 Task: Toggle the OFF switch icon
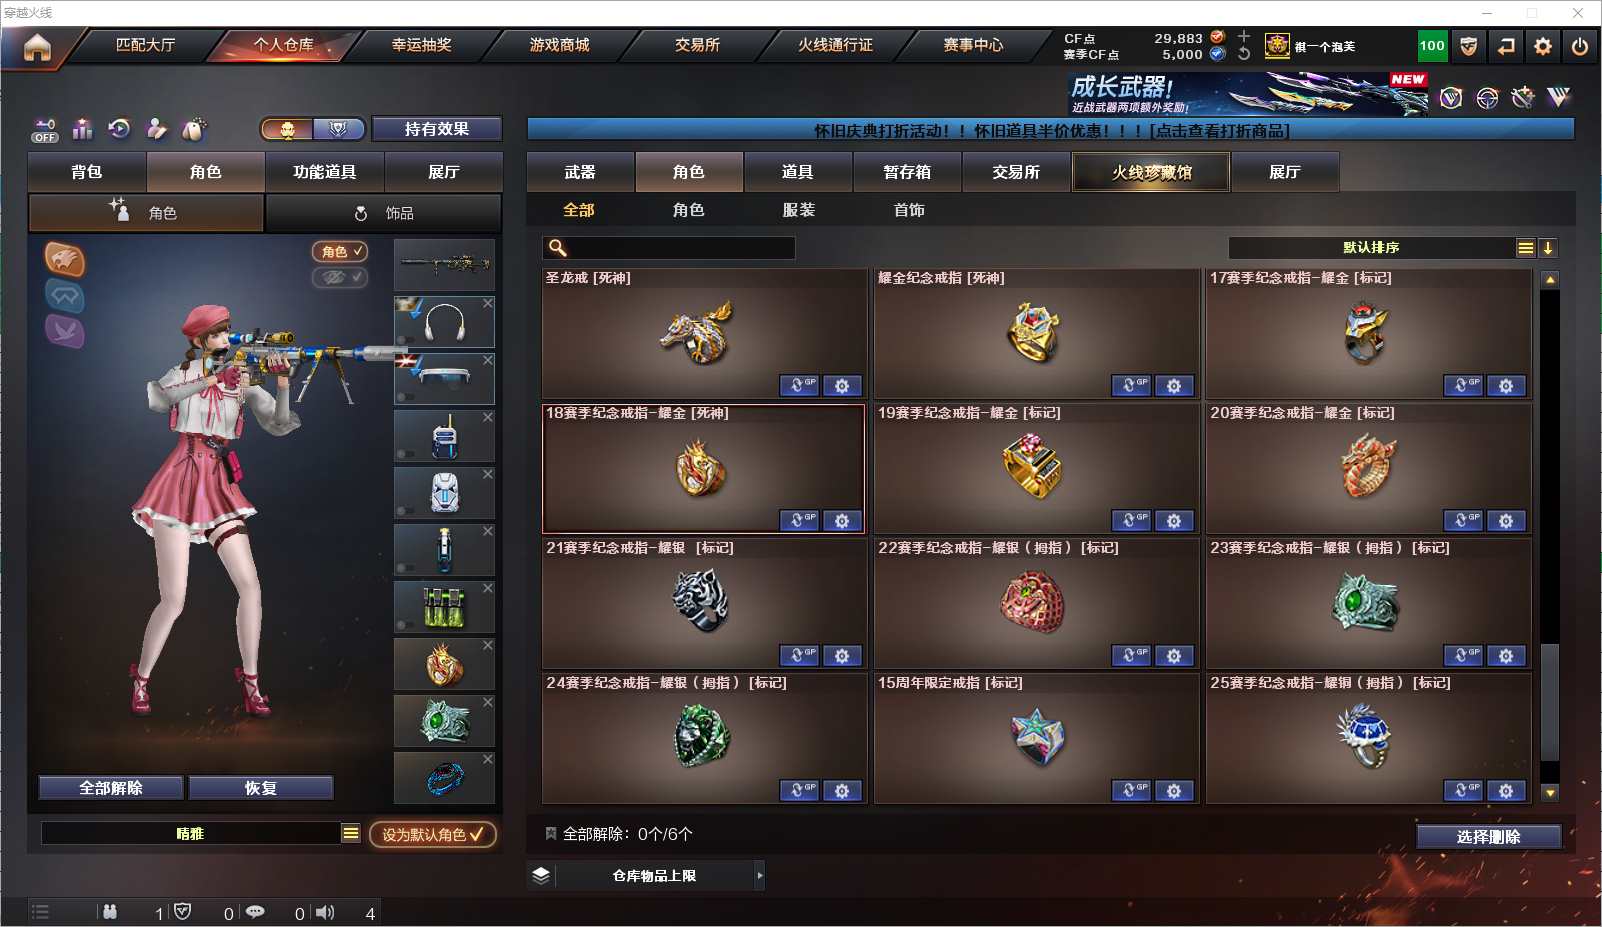[x=45, y=130]
